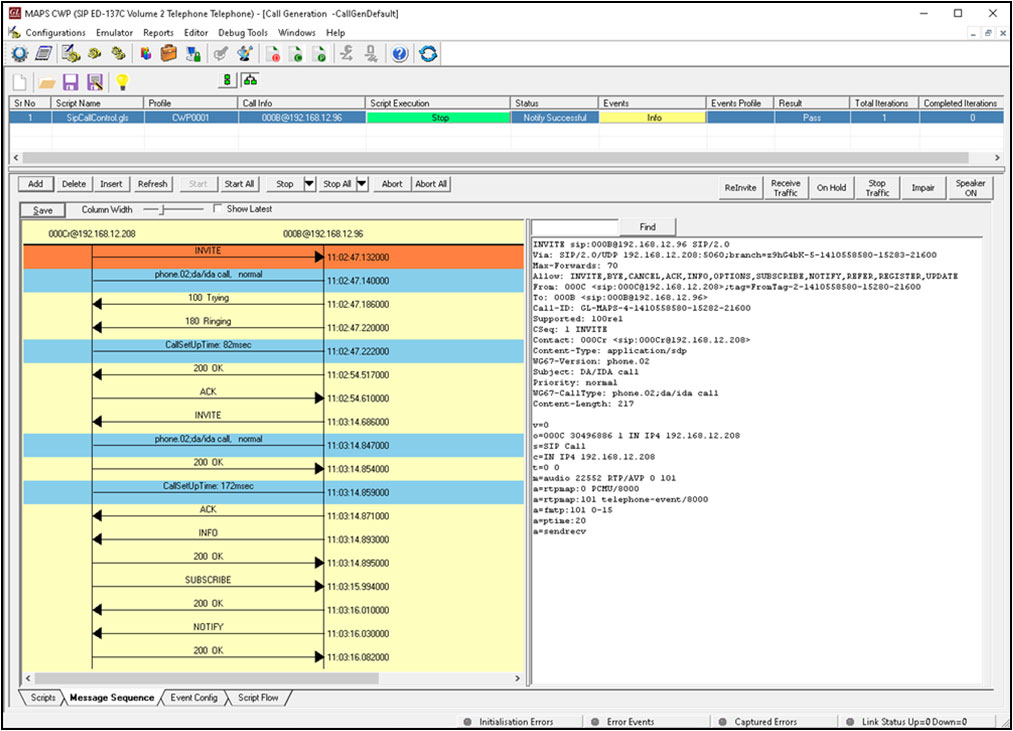Click the Find button

pyautogui.click(x=647, y=227)
